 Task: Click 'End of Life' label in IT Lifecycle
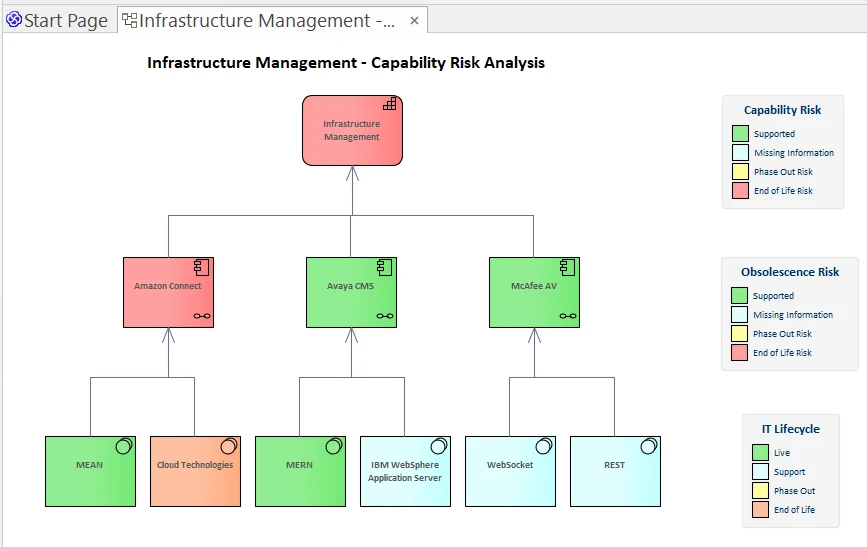795,509
